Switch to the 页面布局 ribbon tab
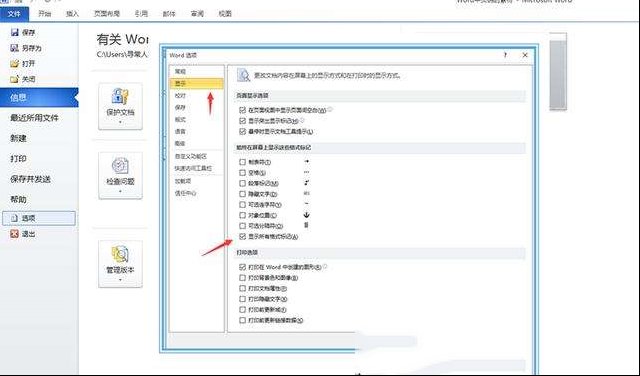Screen dimensions: 640x376 click(x=107, y=13)
